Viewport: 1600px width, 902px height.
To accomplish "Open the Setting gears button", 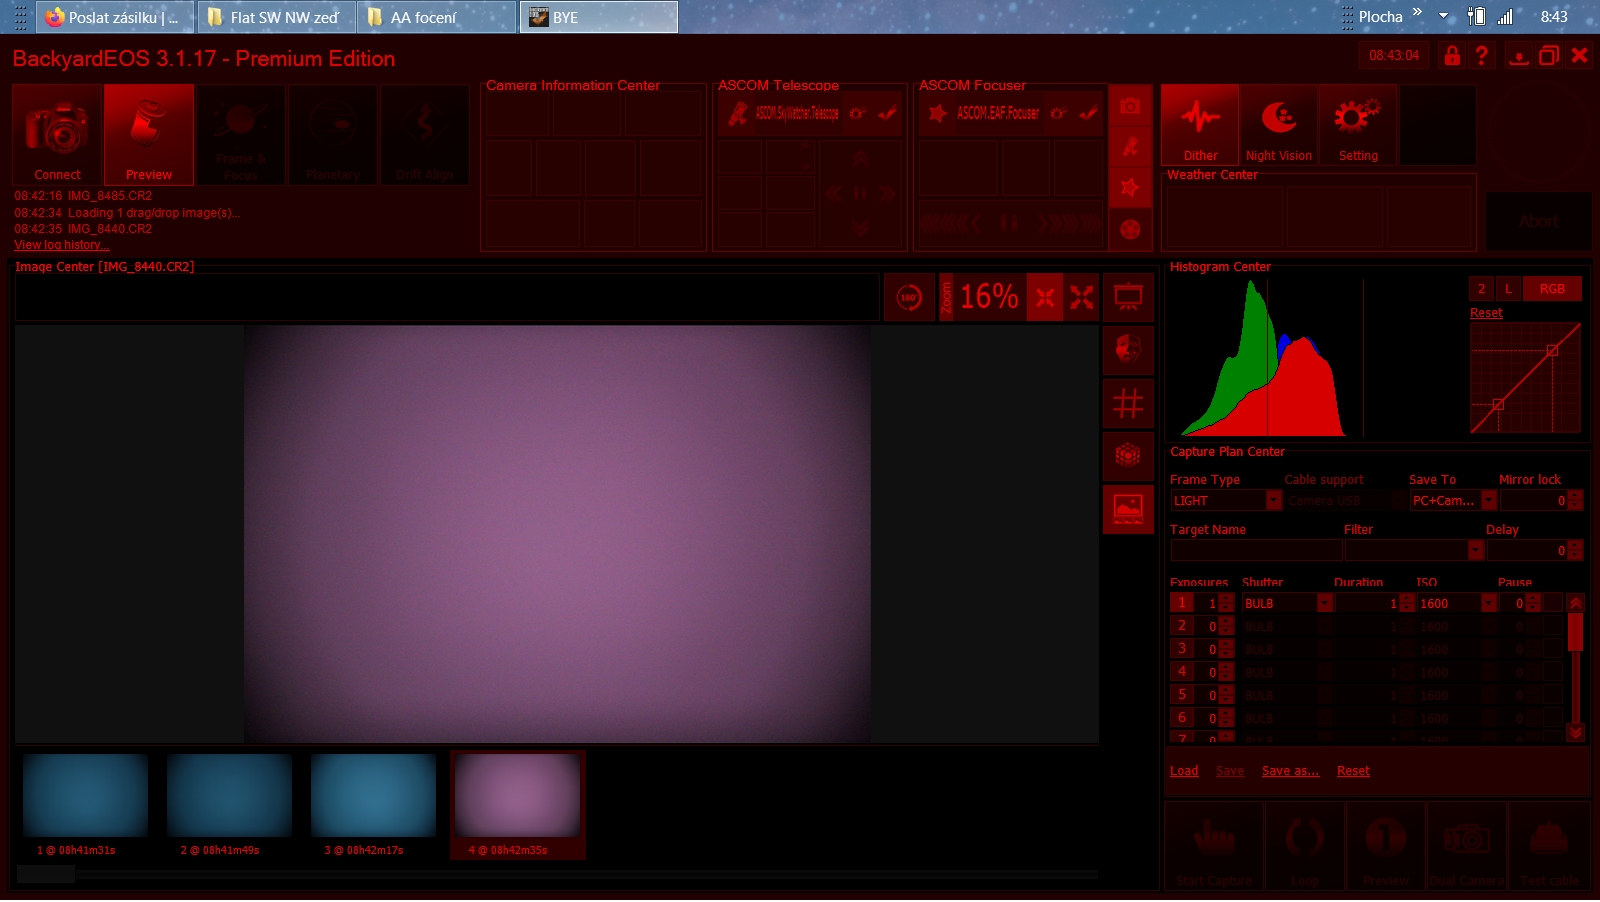I will pyautogui.click(x=1358, y=124).
